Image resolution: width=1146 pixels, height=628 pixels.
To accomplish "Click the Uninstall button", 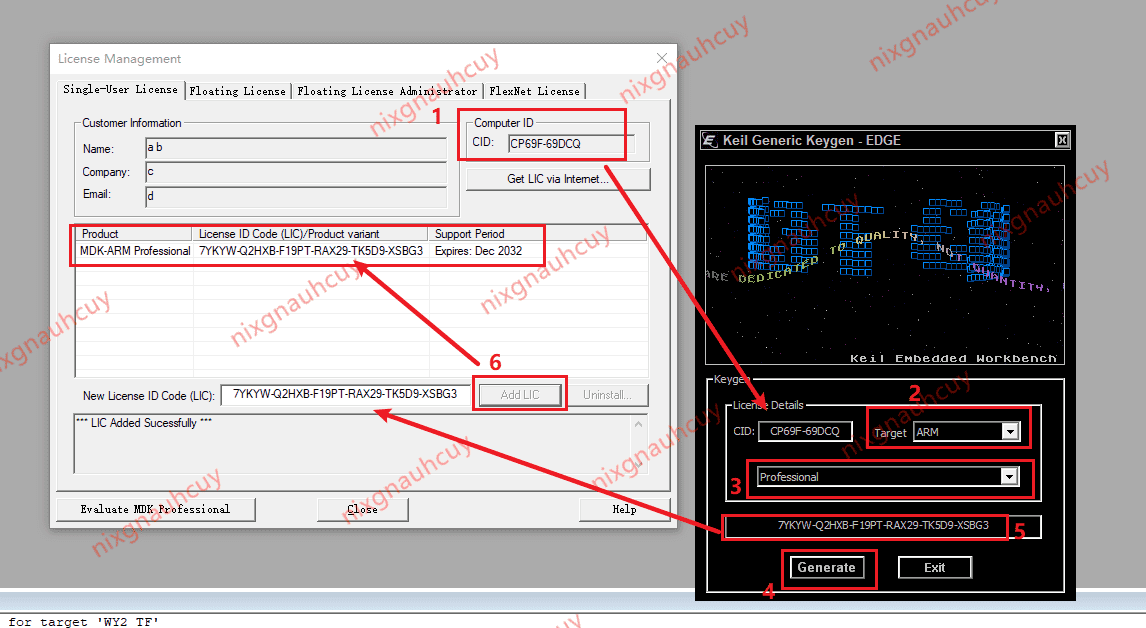I will (x=607, y=395).
